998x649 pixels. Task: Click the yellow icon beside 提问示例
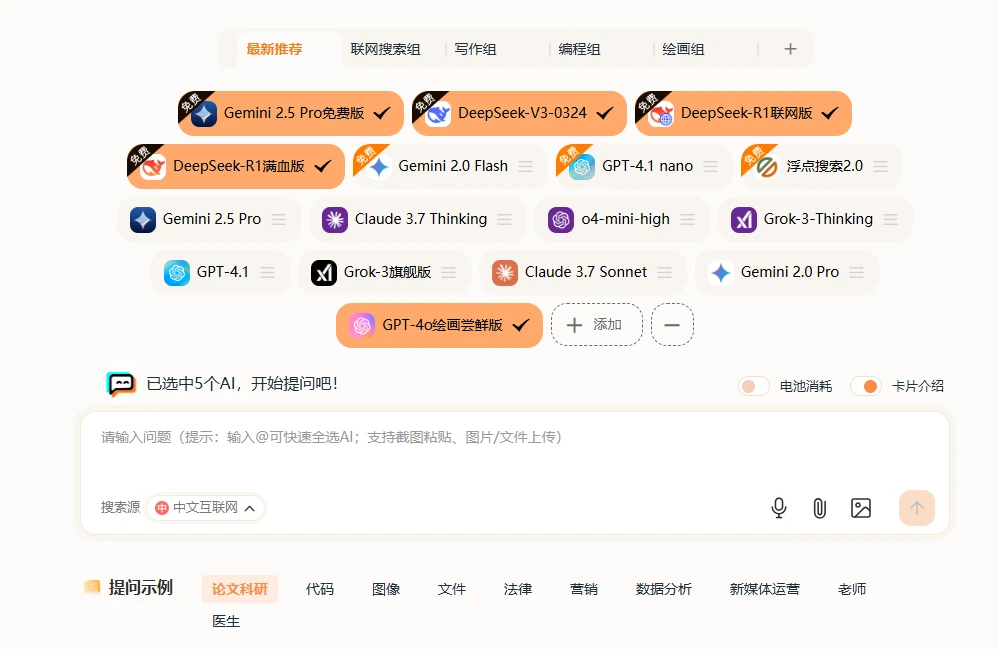(x=92, y=586)
